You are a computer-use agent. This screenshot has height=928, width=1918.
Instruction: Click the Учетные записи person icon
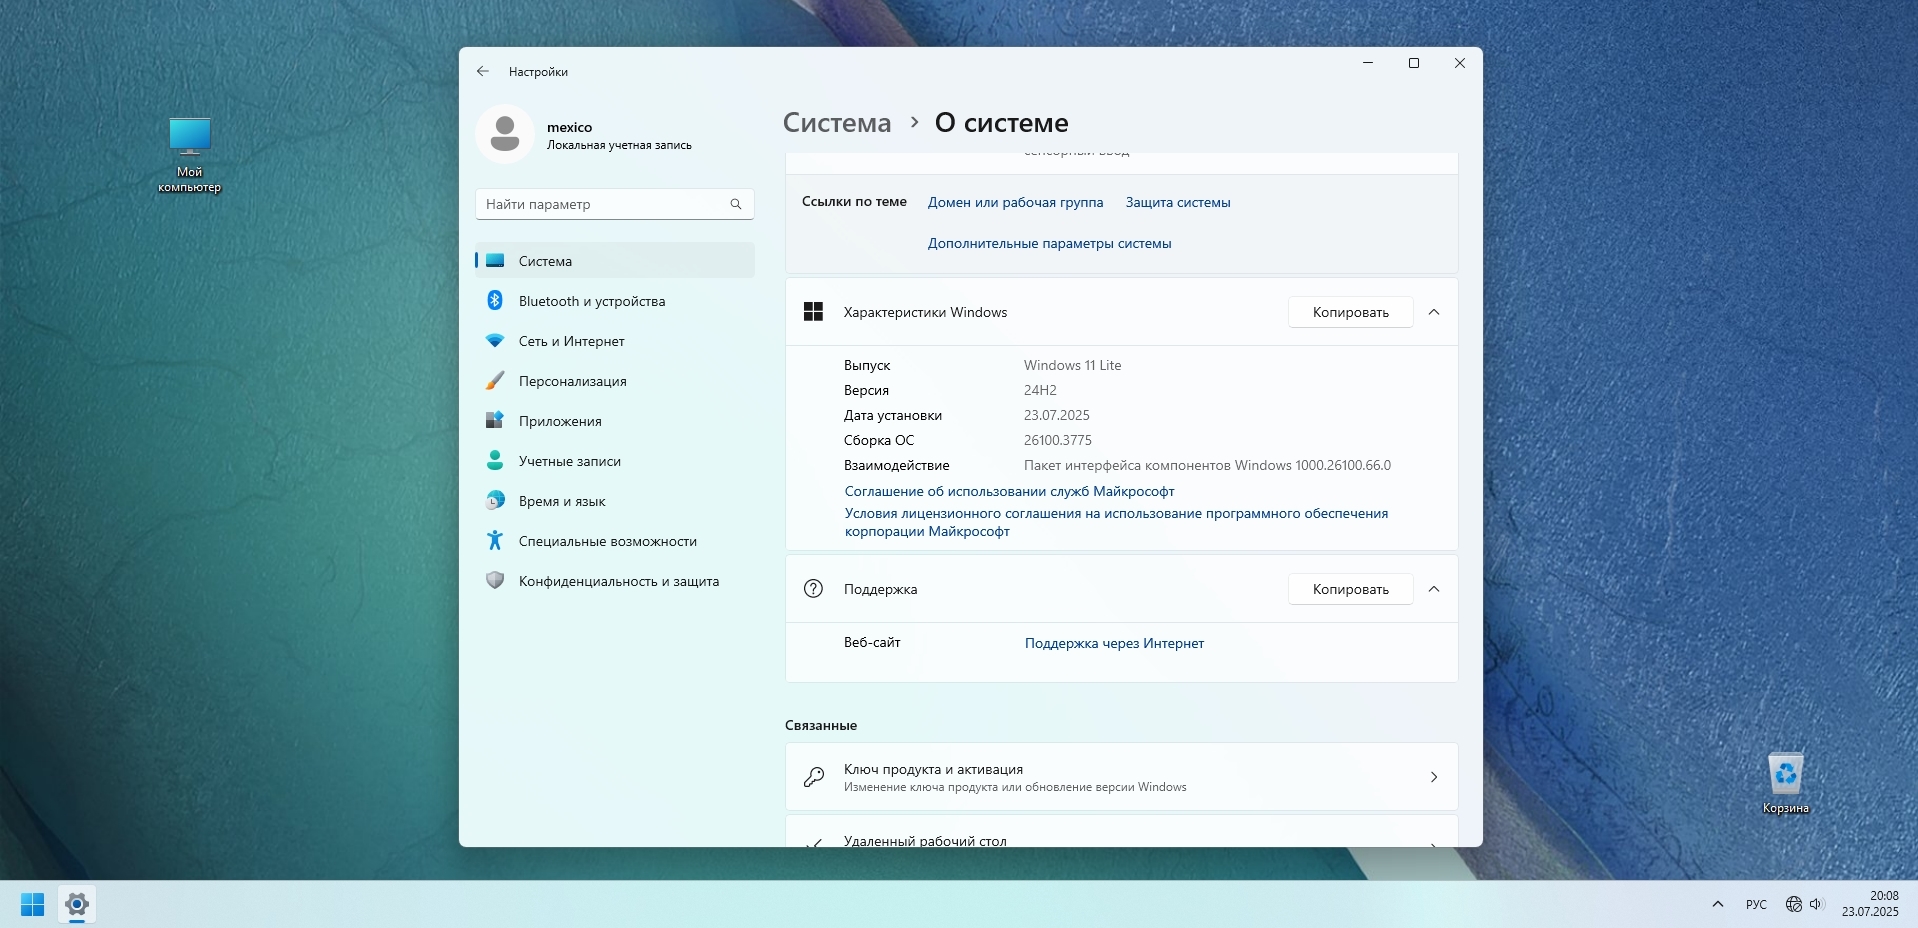(495, 461)
